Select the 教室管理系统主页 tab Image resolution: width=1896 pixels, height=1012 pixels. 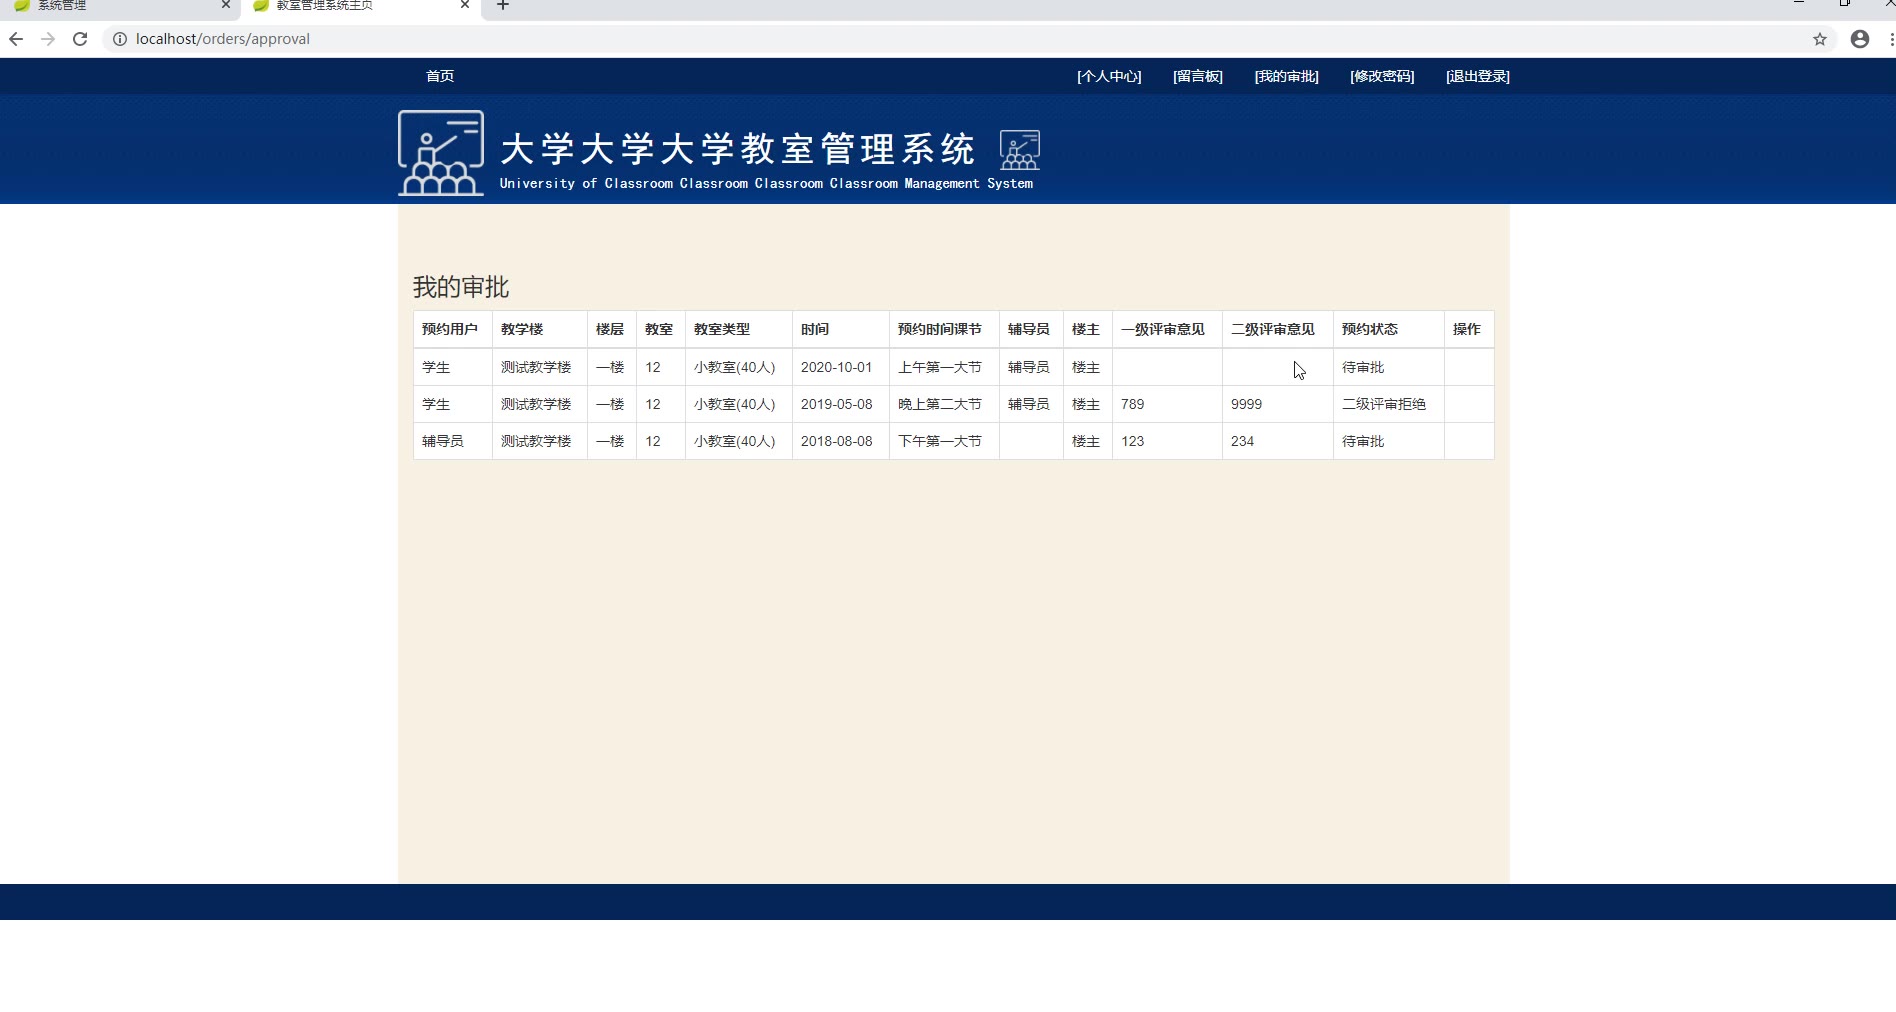[360, 6]
